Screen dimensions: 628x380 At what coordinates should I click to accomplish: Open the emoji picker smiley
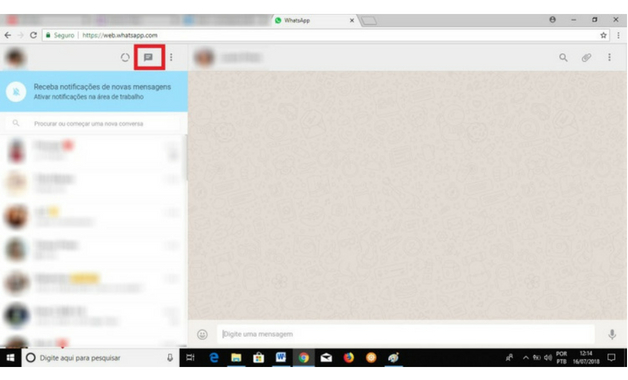[x=202, y=334]
